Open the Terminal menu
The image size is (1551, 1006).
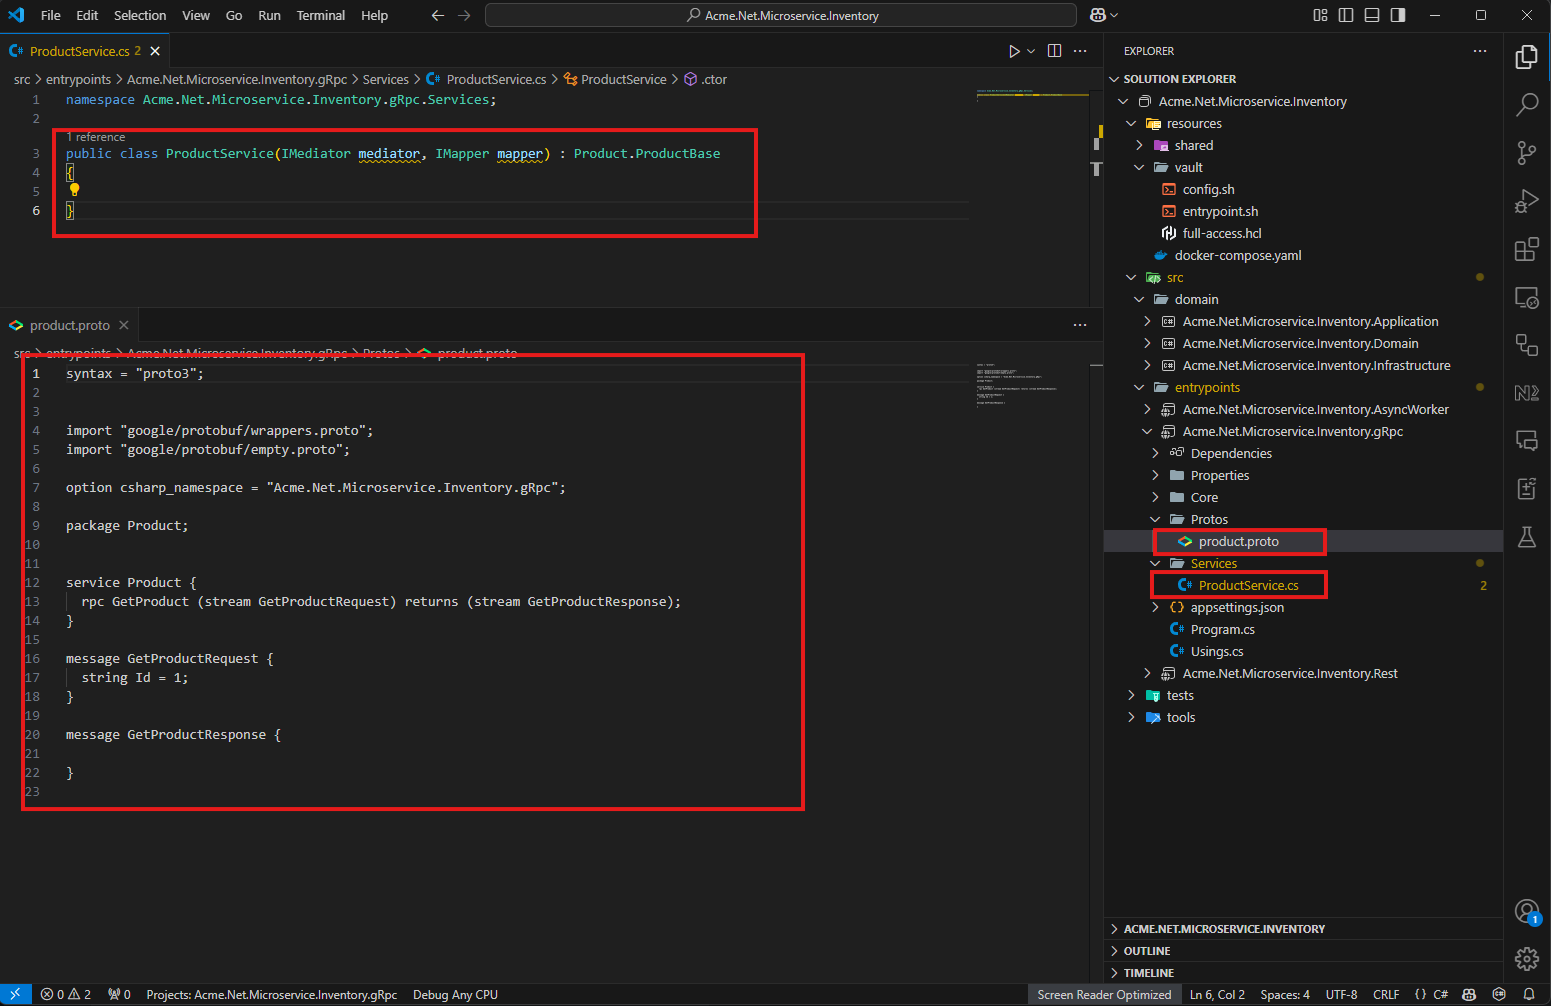coord(321,15)
